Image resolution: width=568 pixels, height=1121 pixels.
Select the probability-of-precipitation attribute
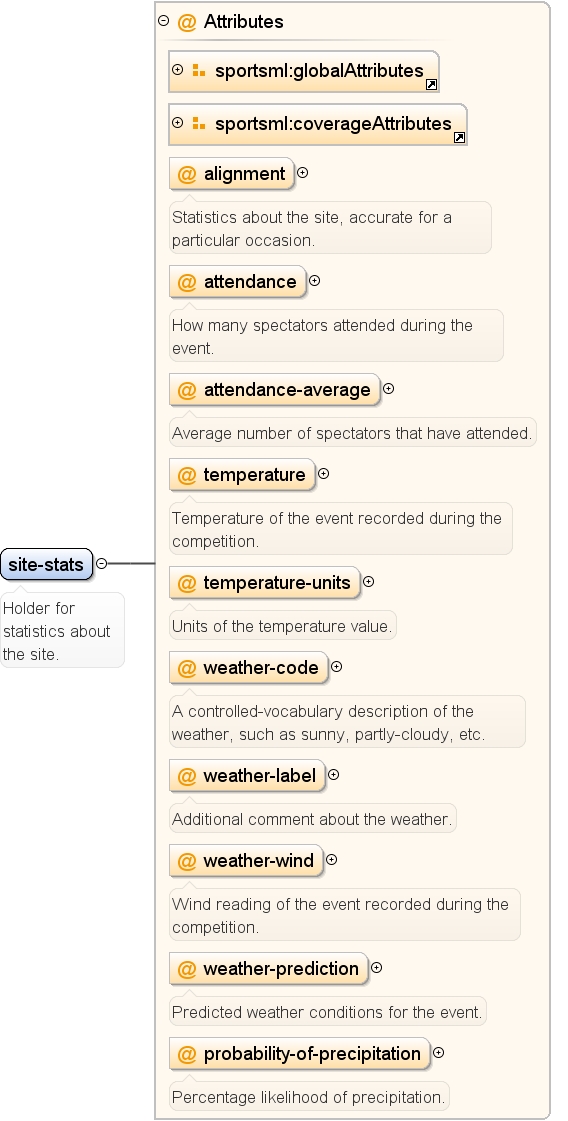(300, 1054)
